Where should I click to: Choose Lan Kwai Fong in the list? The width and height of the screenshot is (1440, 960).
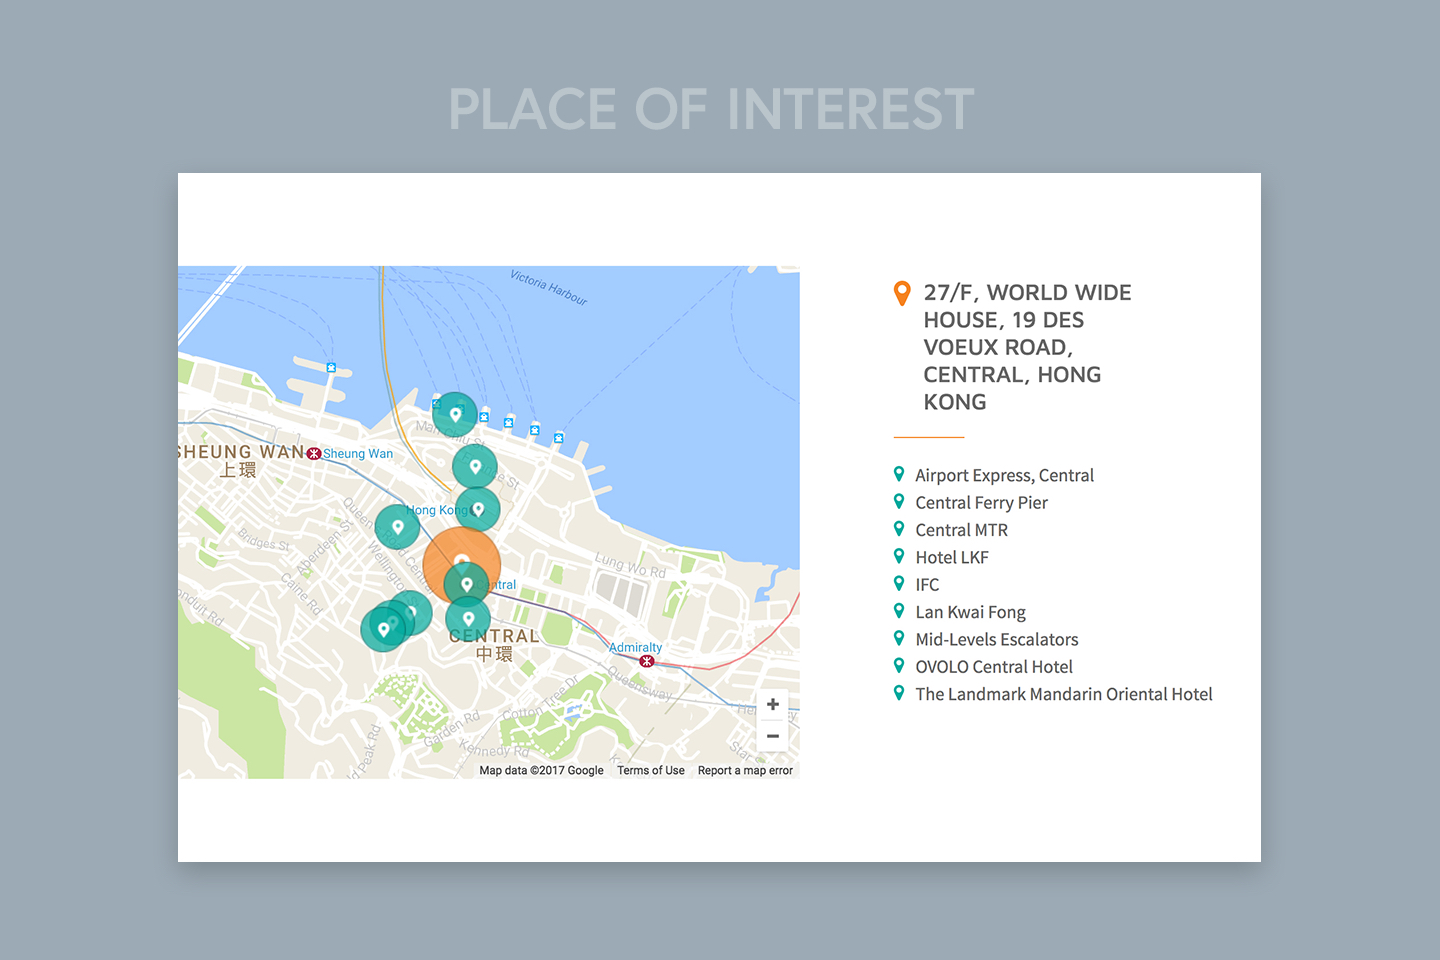click(970, 612)
